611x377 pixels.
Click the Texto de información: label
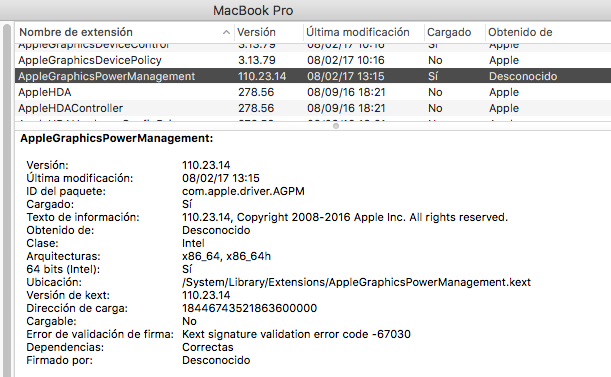click(x=83, y=217)
